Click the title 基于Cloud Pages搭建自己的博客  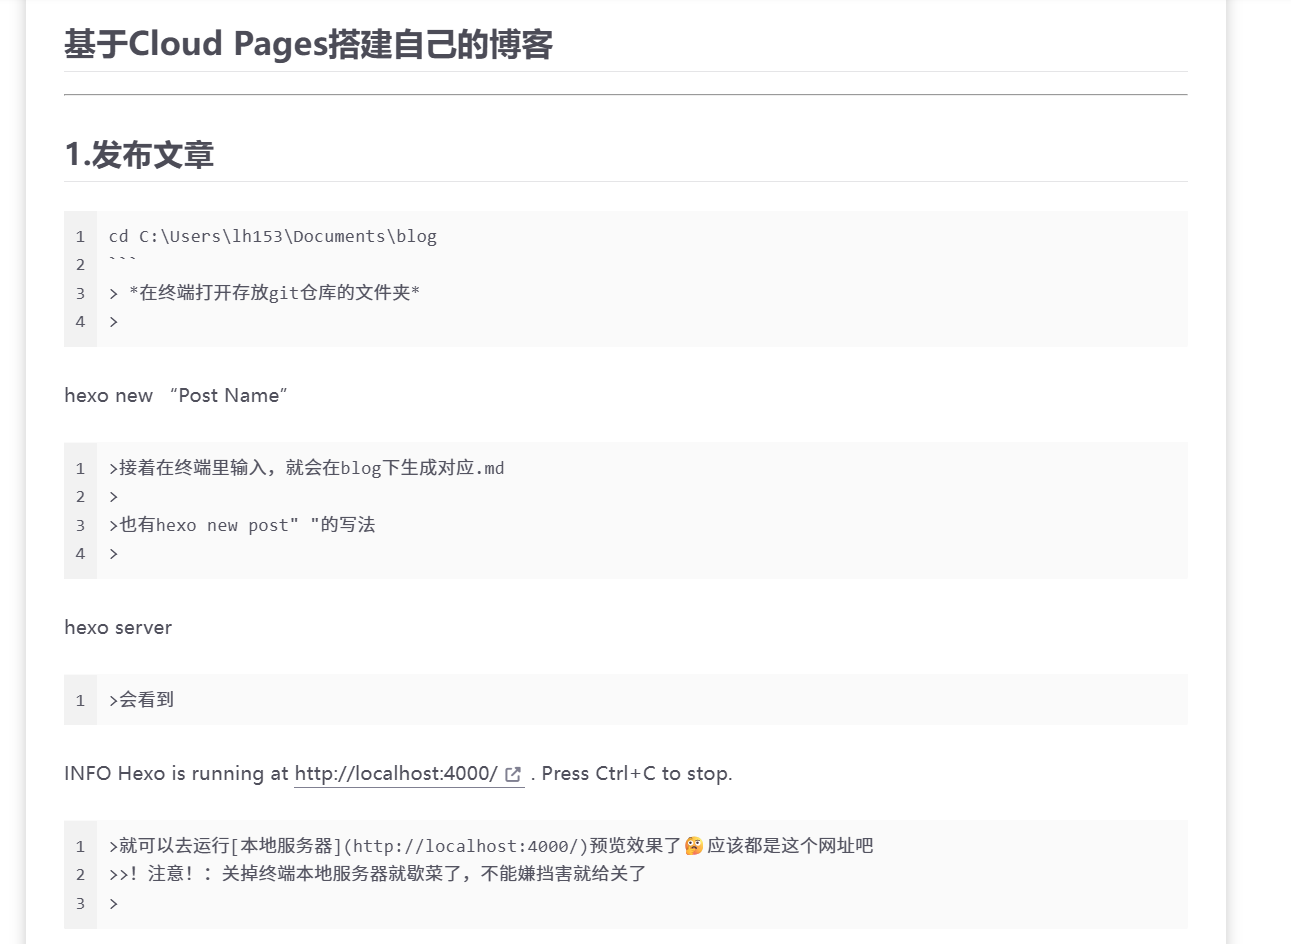[308, 45]
